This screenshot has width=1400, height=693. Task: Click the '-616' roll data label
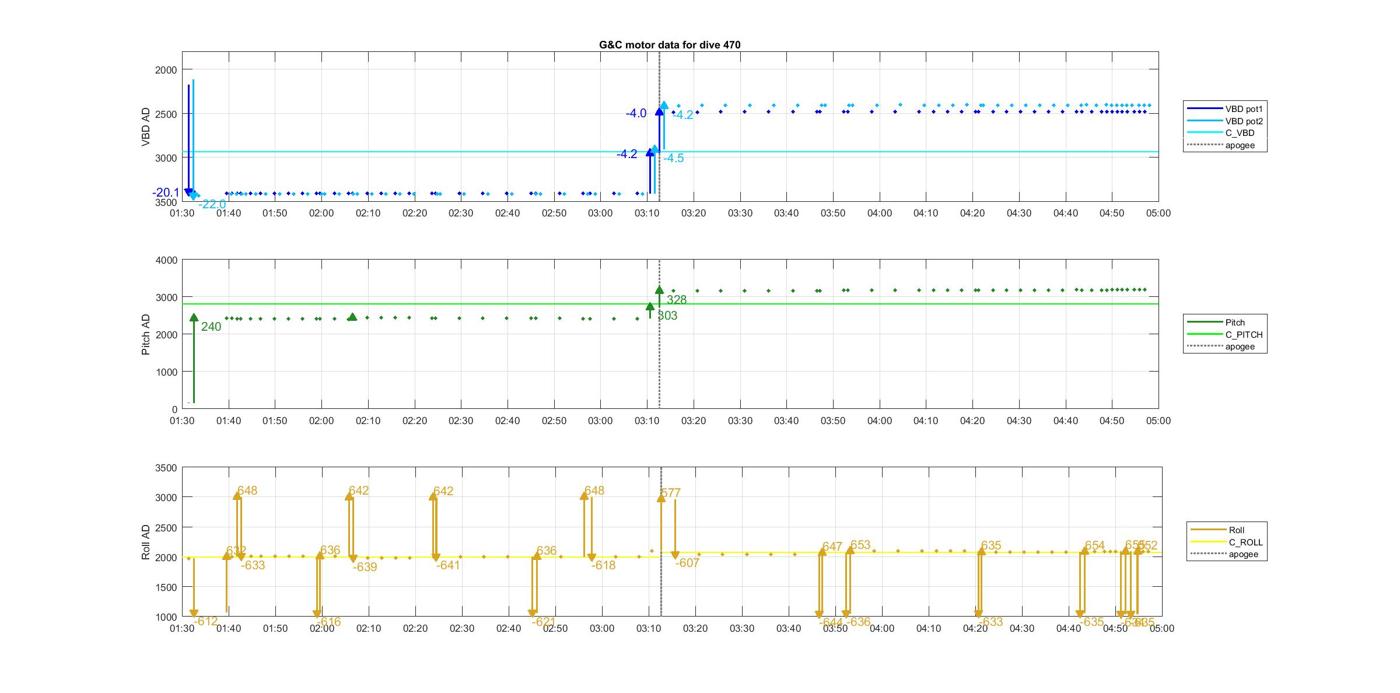coord(328,622)
